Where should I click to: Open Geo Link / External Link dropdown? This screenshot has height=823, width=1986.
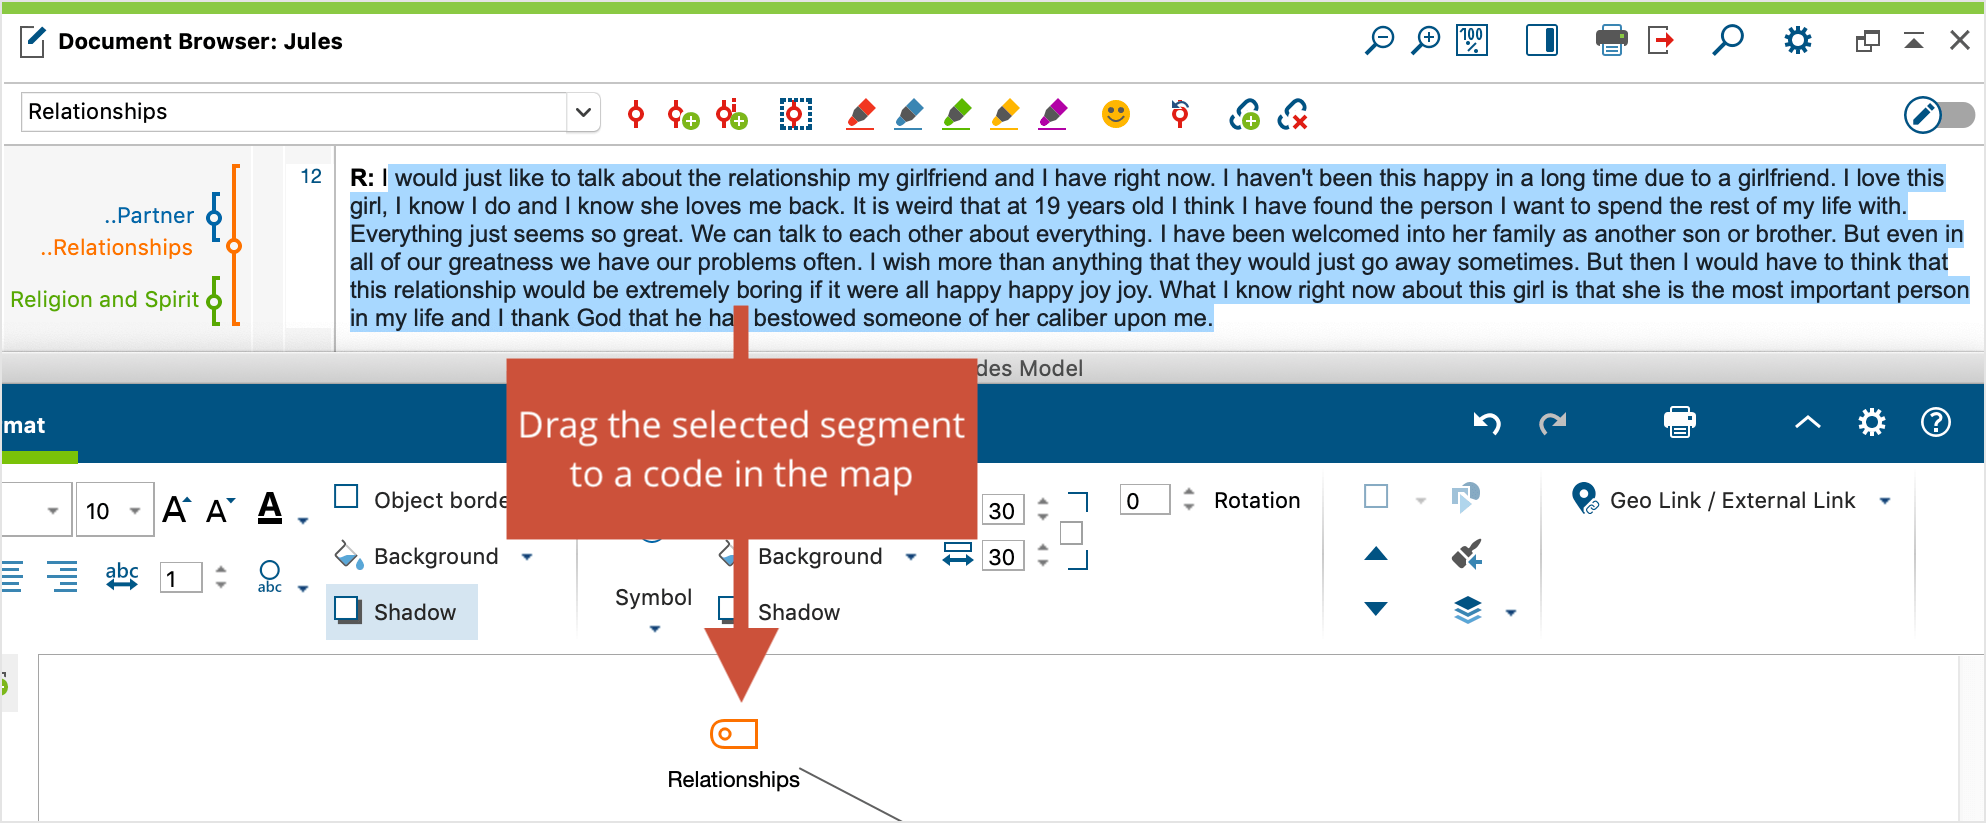click(1885, 501)
